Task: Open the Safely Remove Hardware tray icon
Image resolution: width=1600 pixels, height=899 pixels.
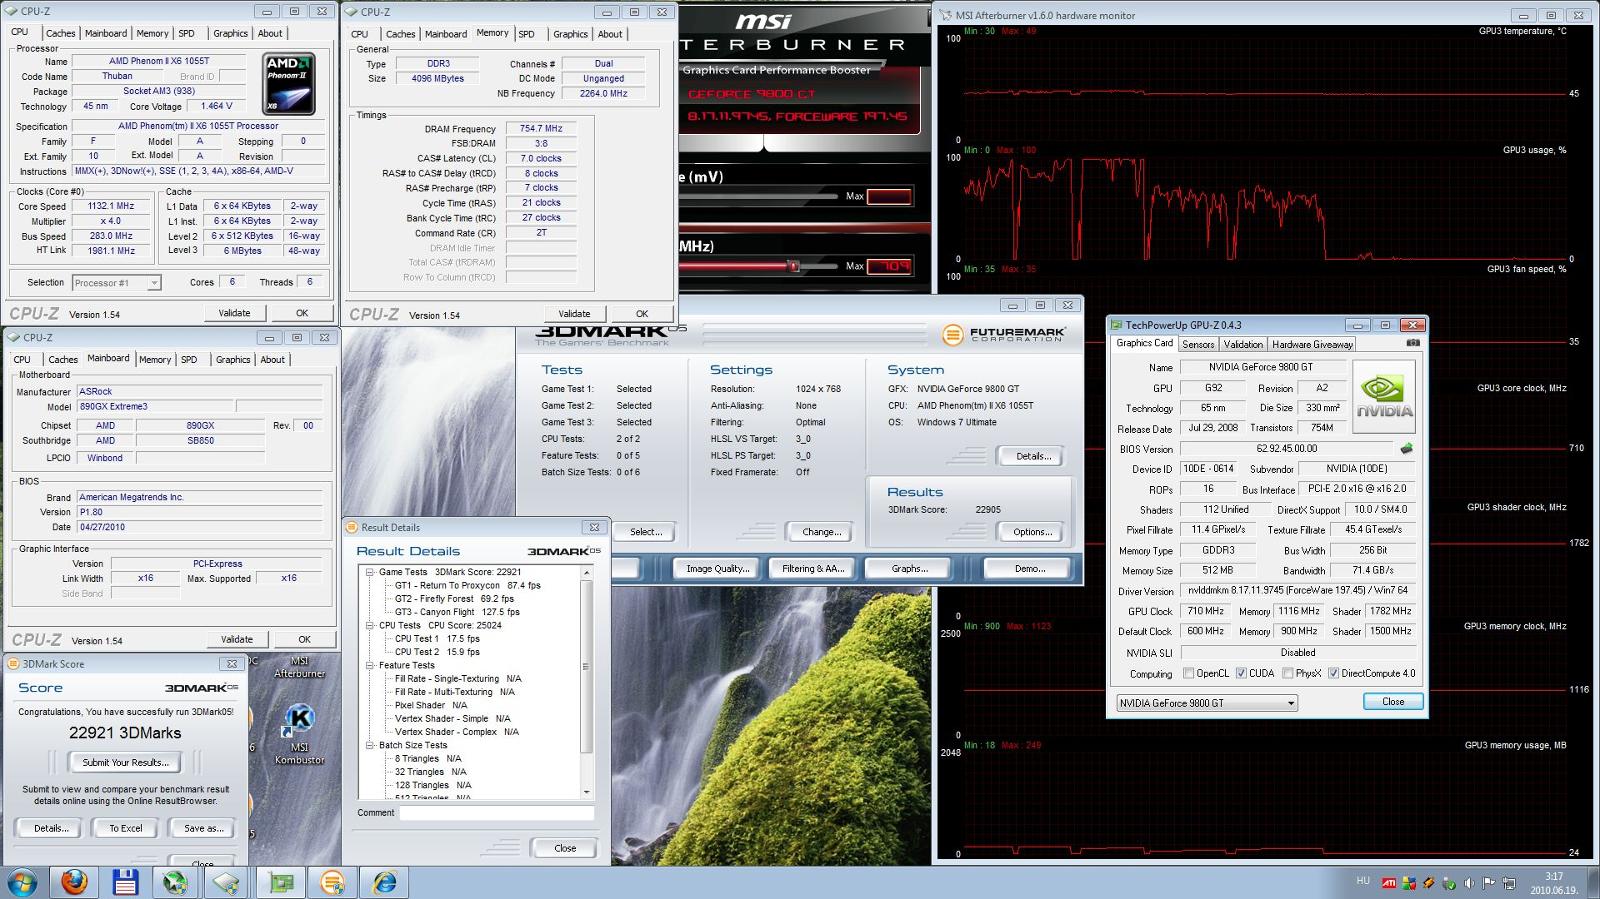Action: pyautogui.click(x=1449, y=883)
